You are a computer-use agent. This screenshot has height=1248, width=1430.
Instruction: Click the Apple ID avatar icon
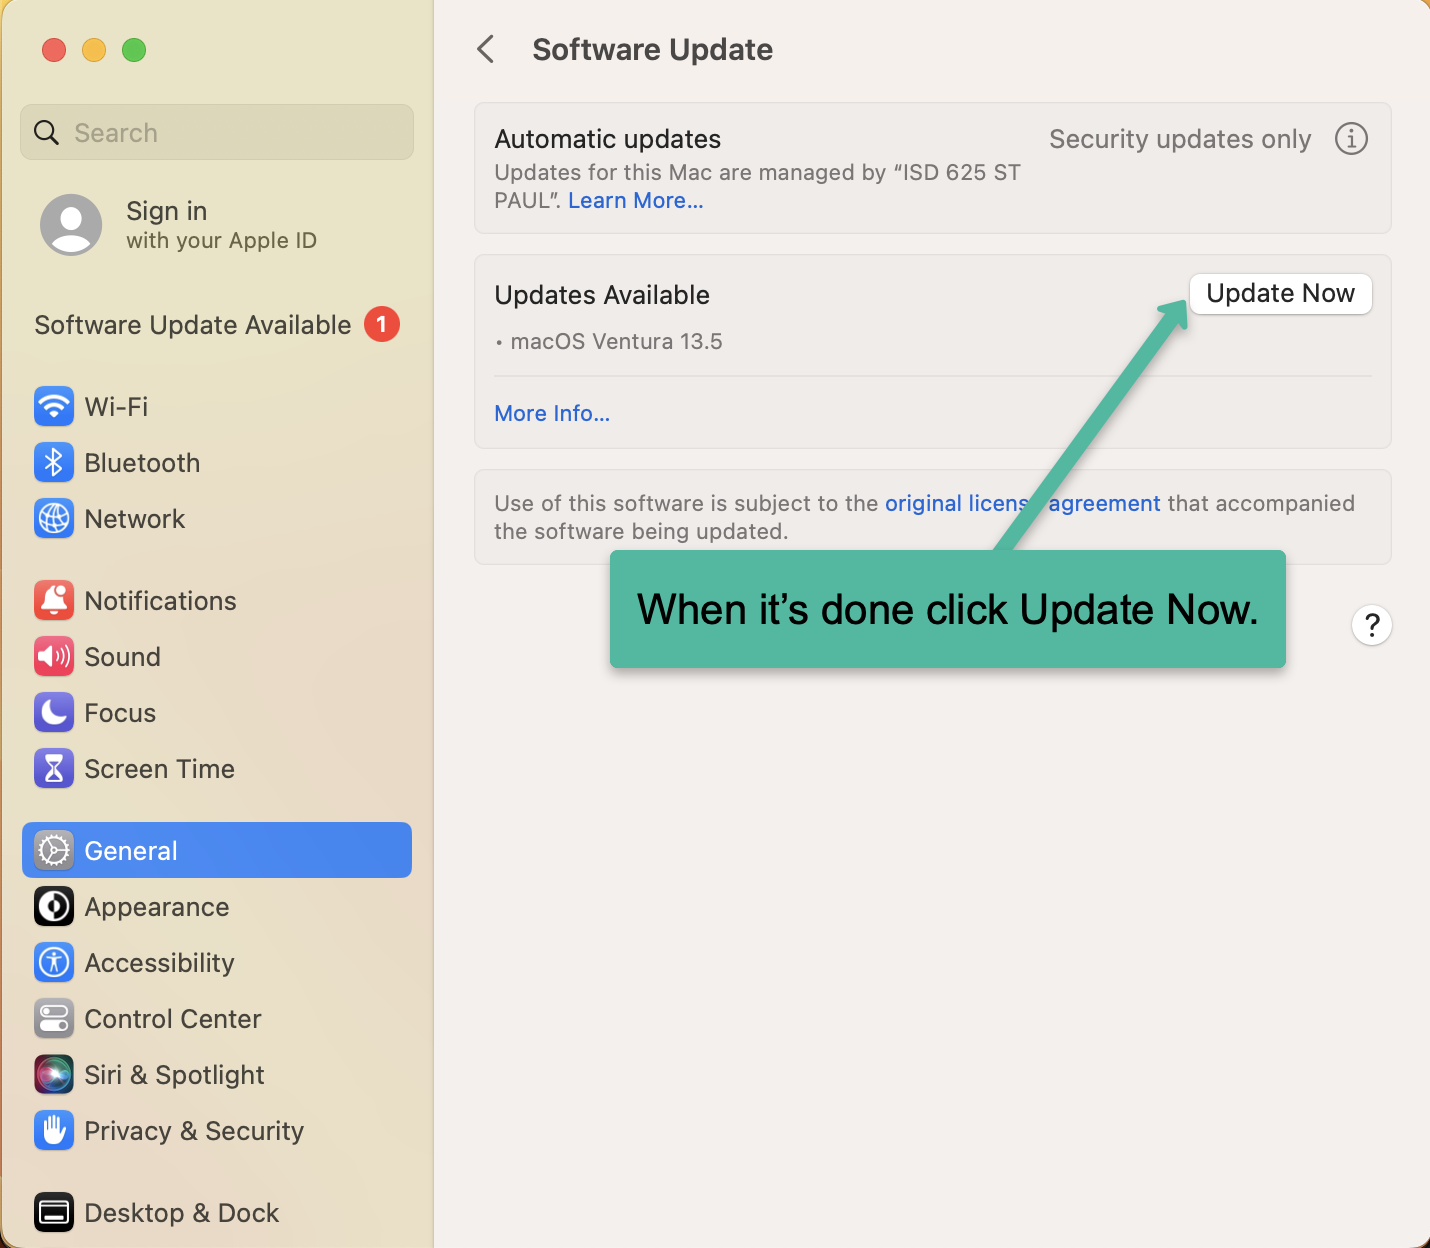click(71, 225)
